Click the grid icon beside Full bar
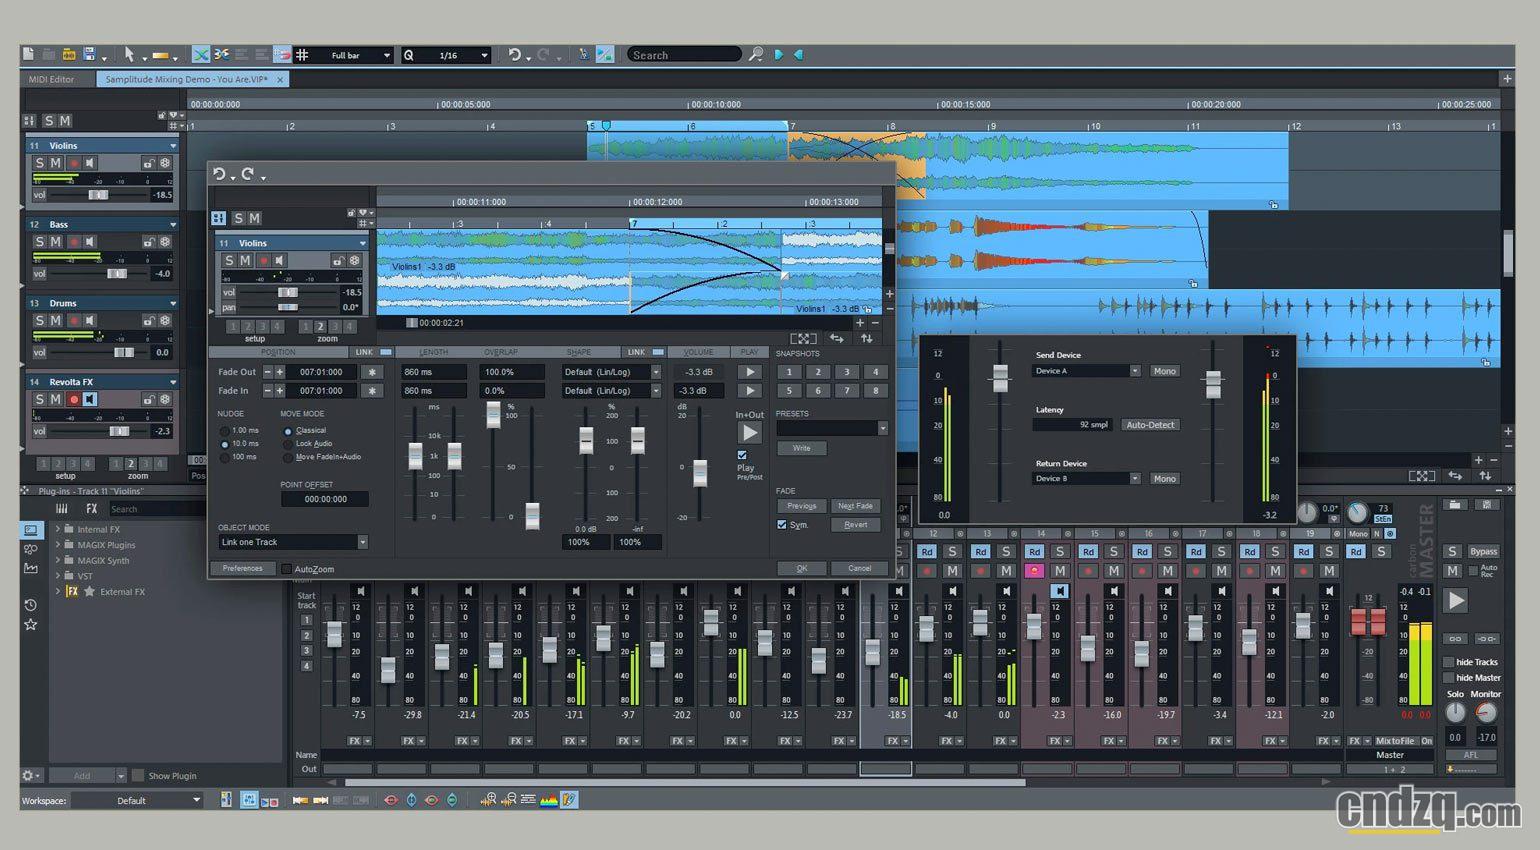 [x=302, y=55]
